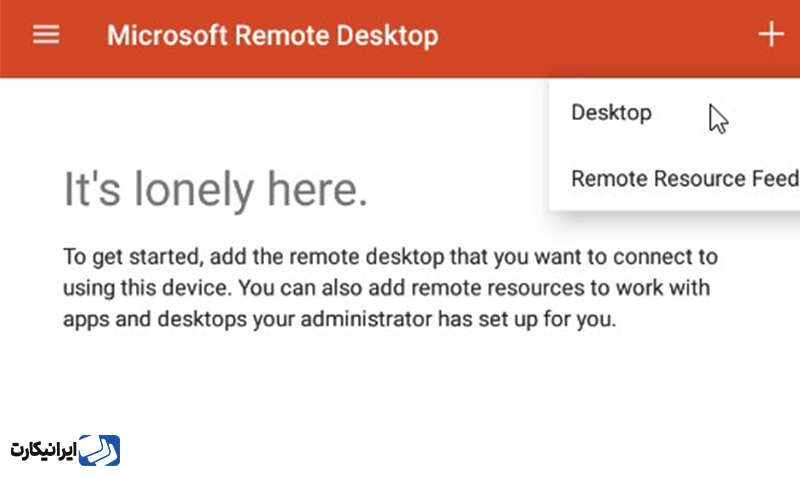Screen dimensions: 800x477
Task: Click the word "Microsoft" in the header
Action: point(167,36)
